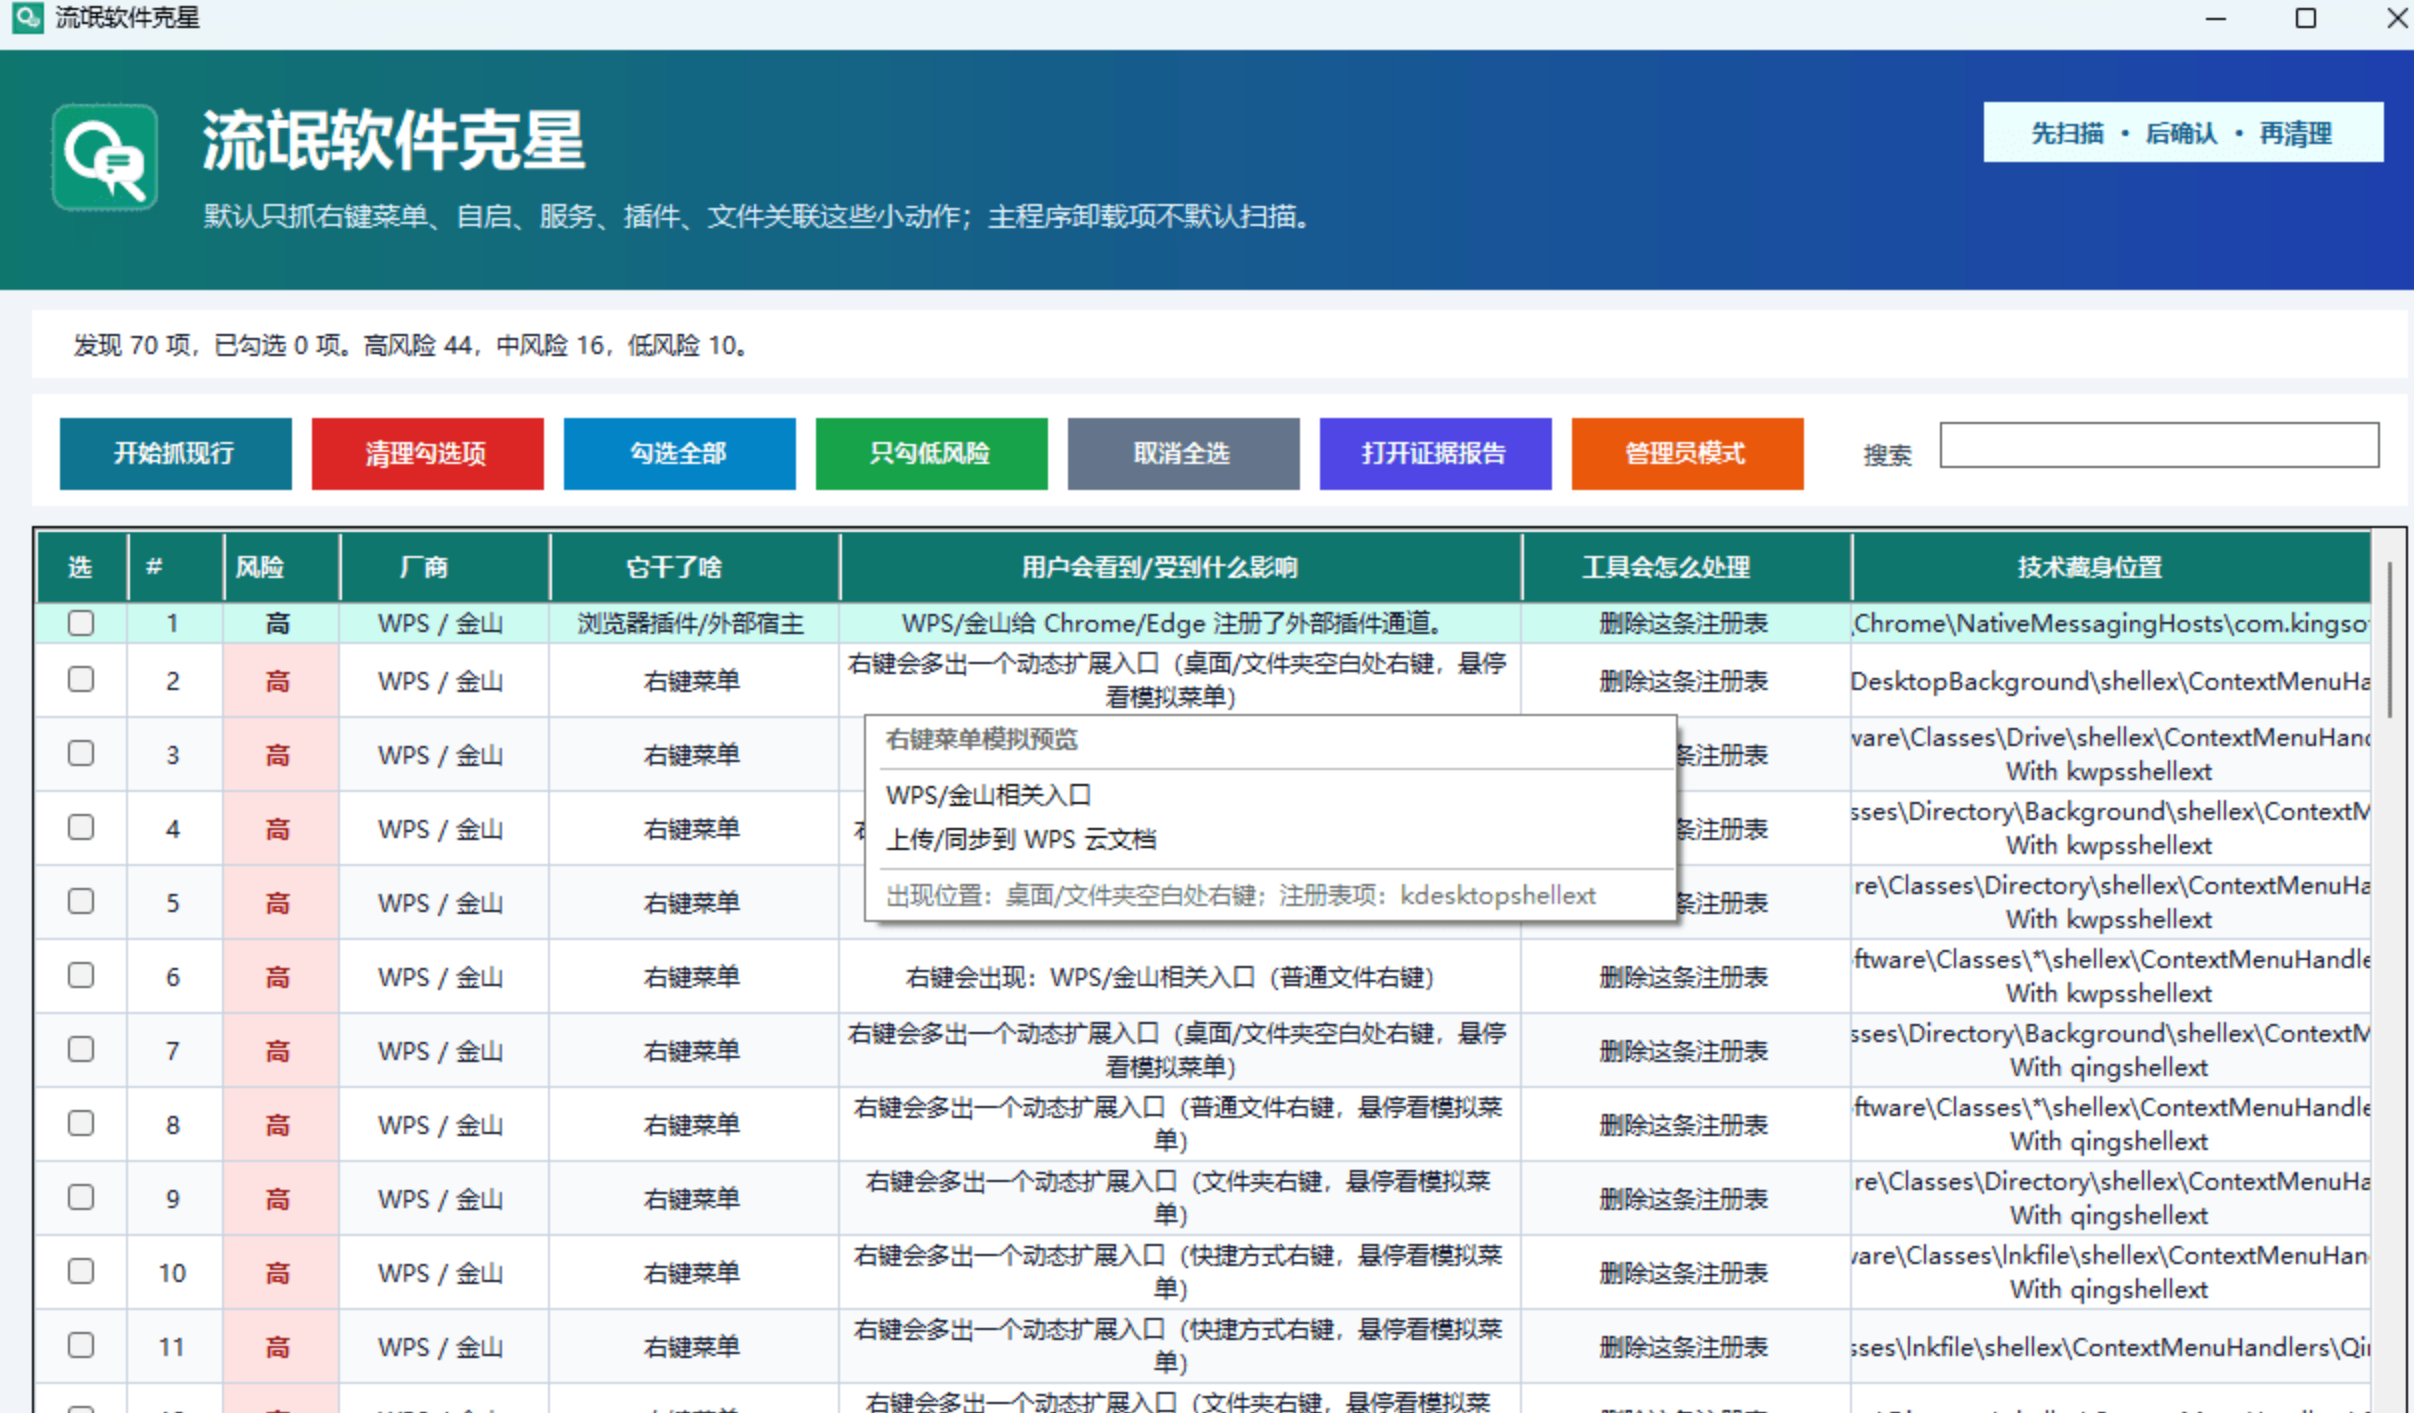This screenshot has height=1413, width=2414.
Task: Minimize the 流氓软件克星 window
Action: point(2216,18)
